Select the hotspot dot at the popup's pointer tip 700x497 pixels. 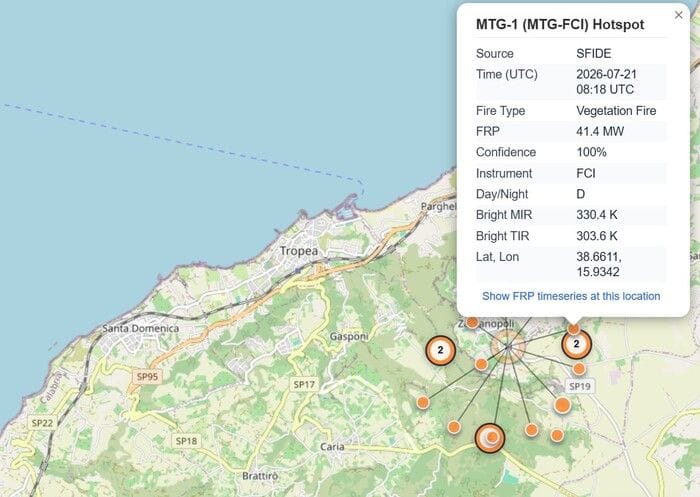click(574, 329)
